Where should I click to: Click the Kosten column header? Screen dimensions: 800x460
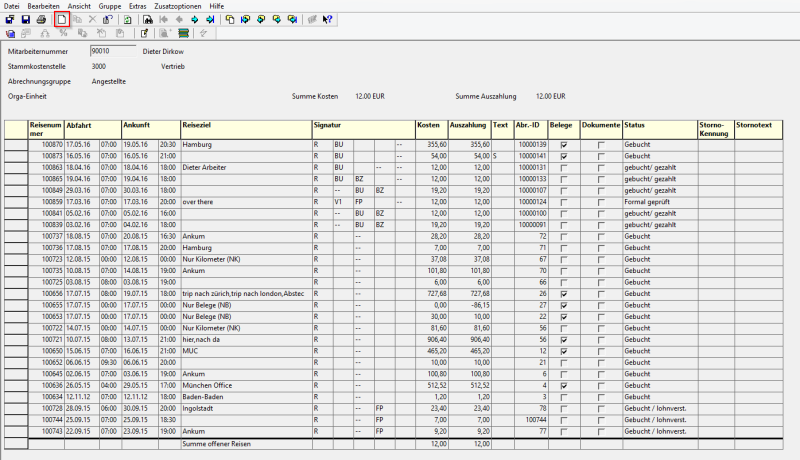click(432, 130)
